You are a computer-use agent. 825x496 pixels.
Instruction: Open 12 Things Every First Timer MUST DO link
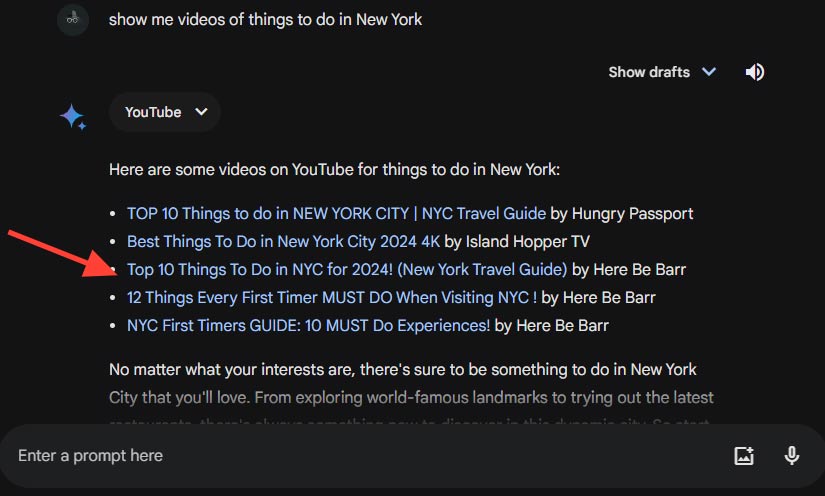click(x=332, y=298)
